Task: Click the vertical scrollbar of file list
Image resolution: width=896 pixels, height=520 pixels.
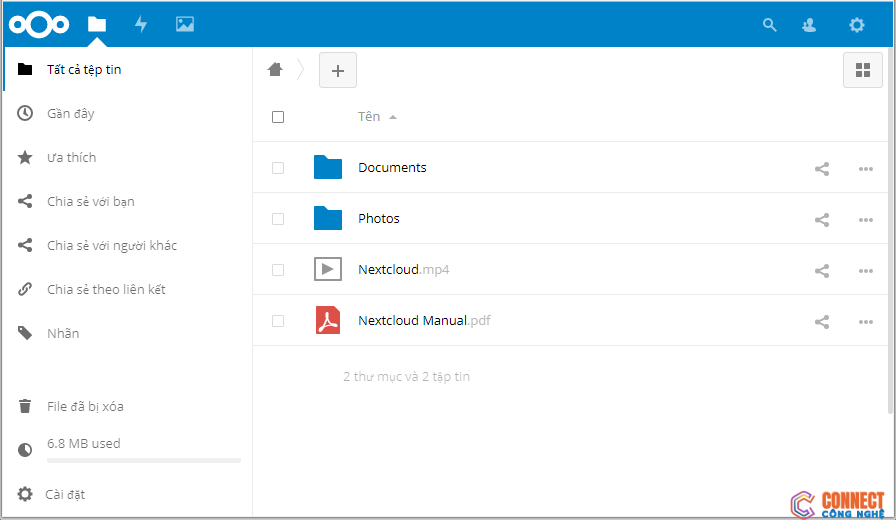Action: pyautogui.click(x=890, y=230)
